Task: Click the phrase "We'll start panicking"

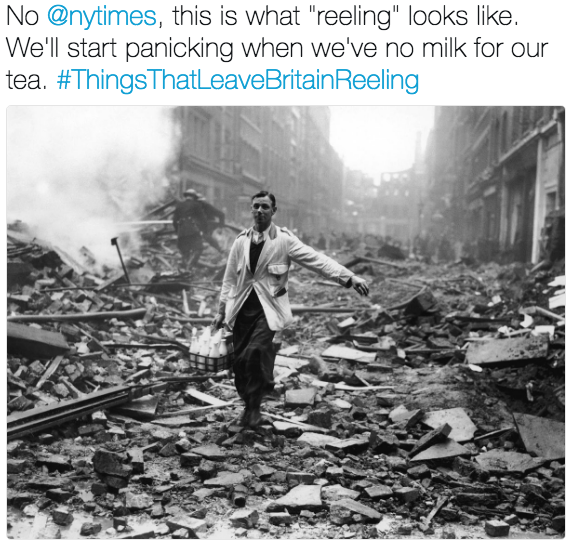Action: pos(120,49)
